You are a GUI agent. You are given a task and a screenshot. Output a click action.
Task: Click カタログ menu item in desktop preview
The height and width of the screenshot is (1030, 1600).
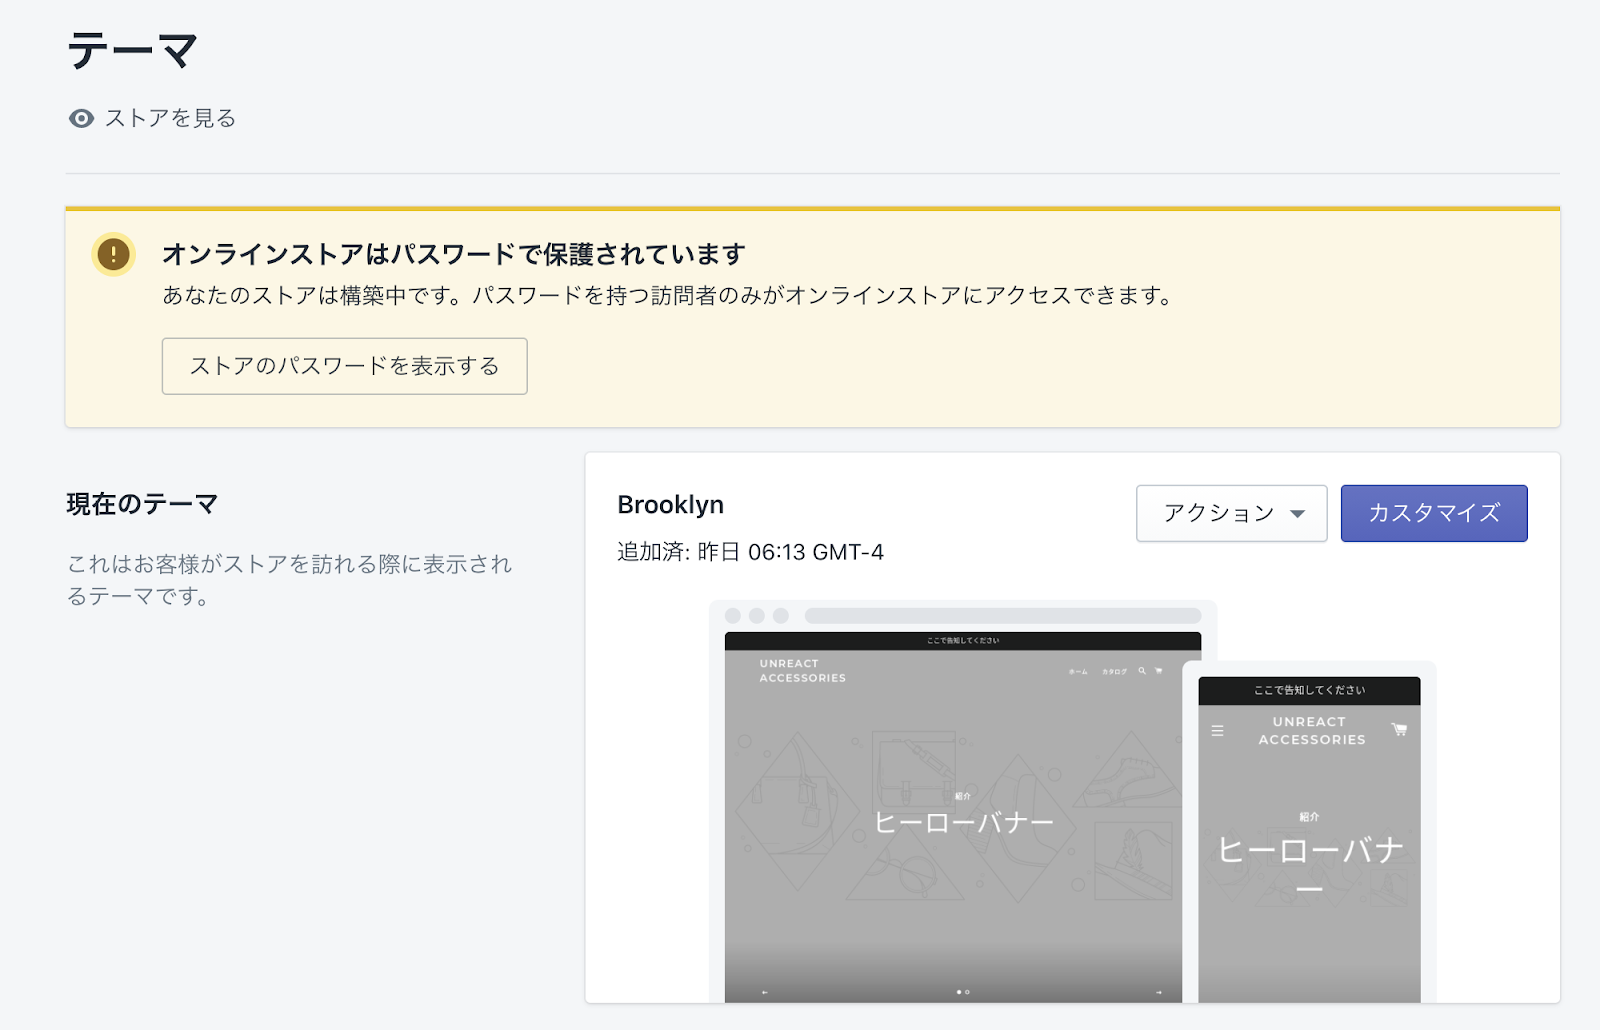1114,672
